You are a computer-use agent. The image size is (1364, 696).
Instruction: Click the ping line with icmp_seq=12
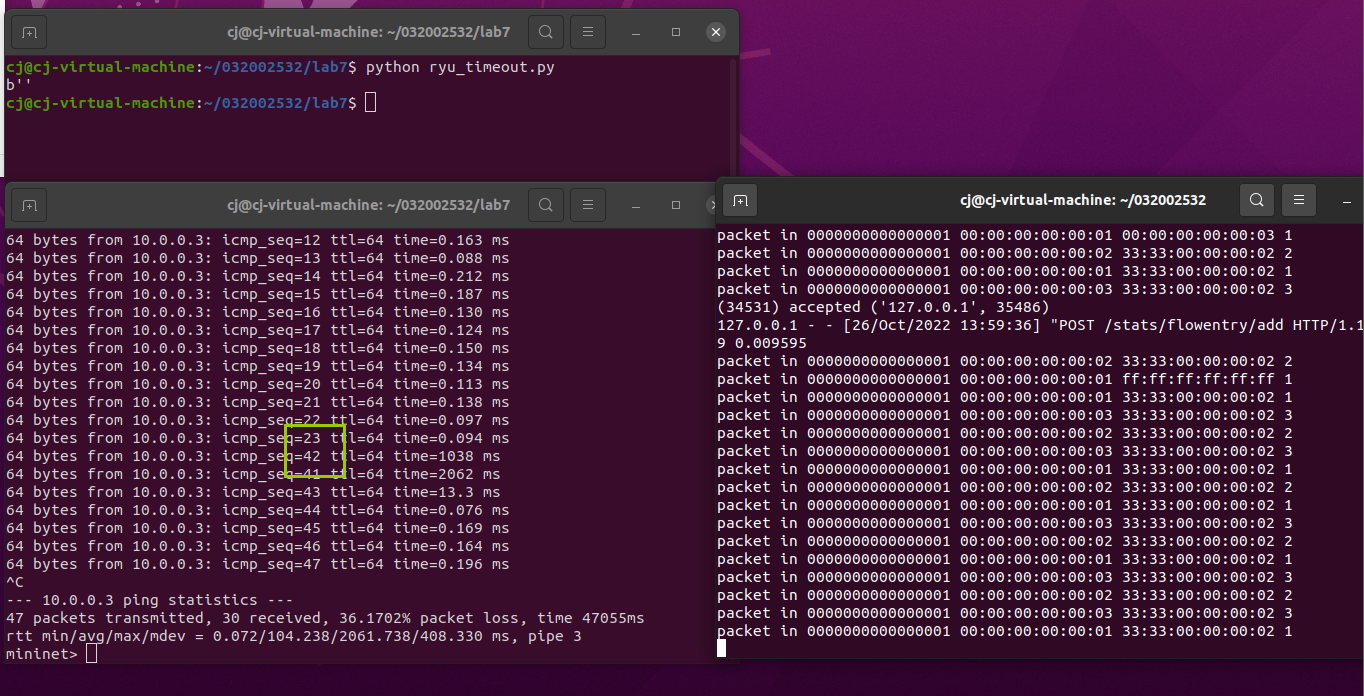coord(257,241)
